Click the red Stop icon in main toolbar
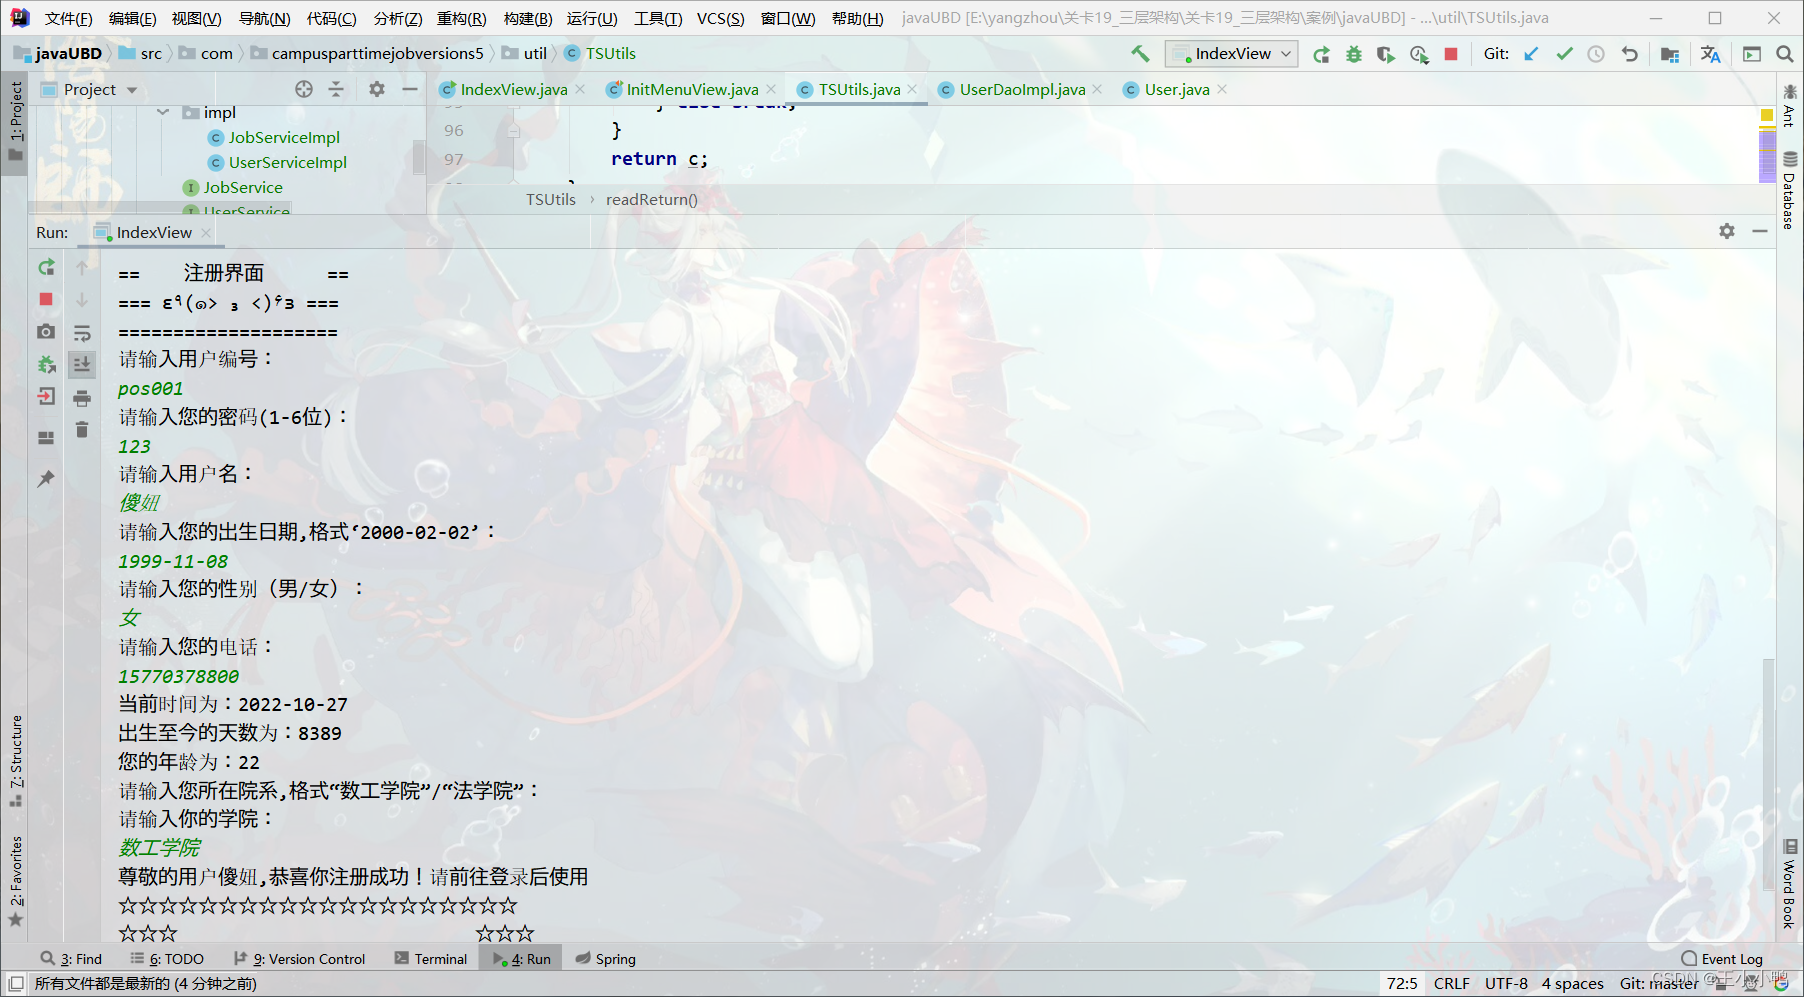Viewport: 1804px width, 997px height. 1451,54
